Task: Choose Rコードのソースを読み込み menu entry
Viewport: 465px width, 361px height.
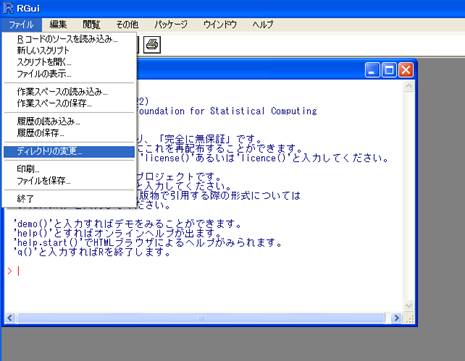Action: pos(69,39)
